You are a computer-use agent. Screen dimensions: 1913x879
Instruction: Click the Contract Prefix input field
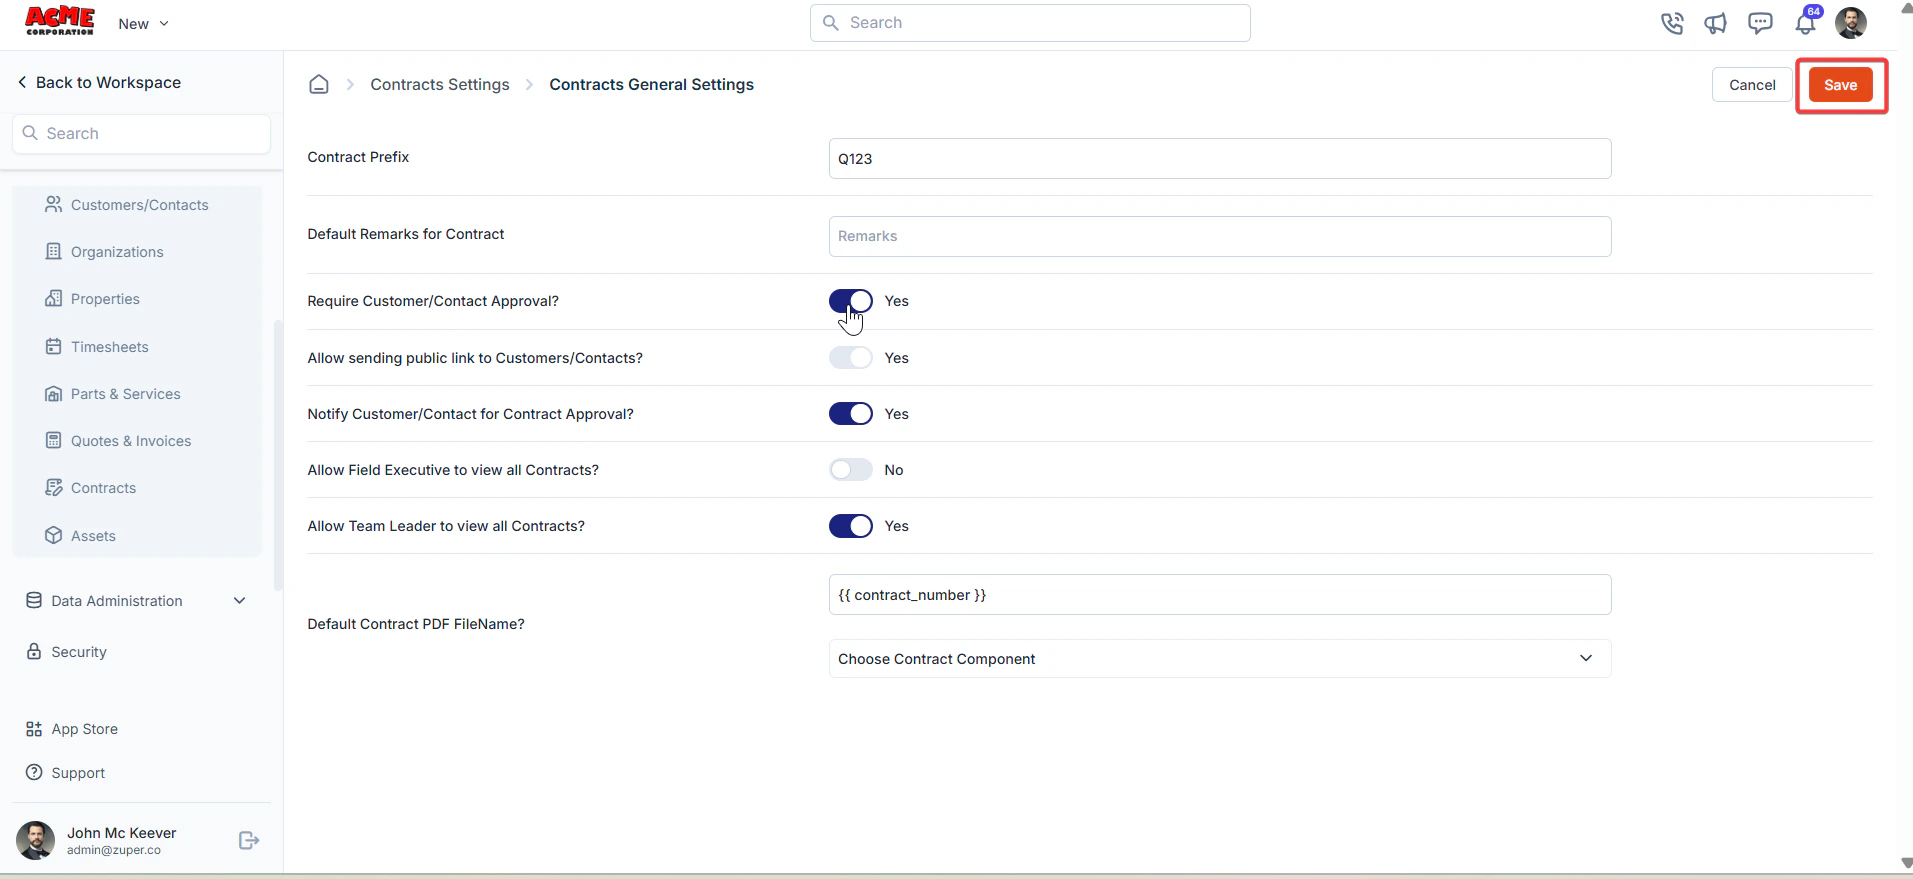point(1220,158)
